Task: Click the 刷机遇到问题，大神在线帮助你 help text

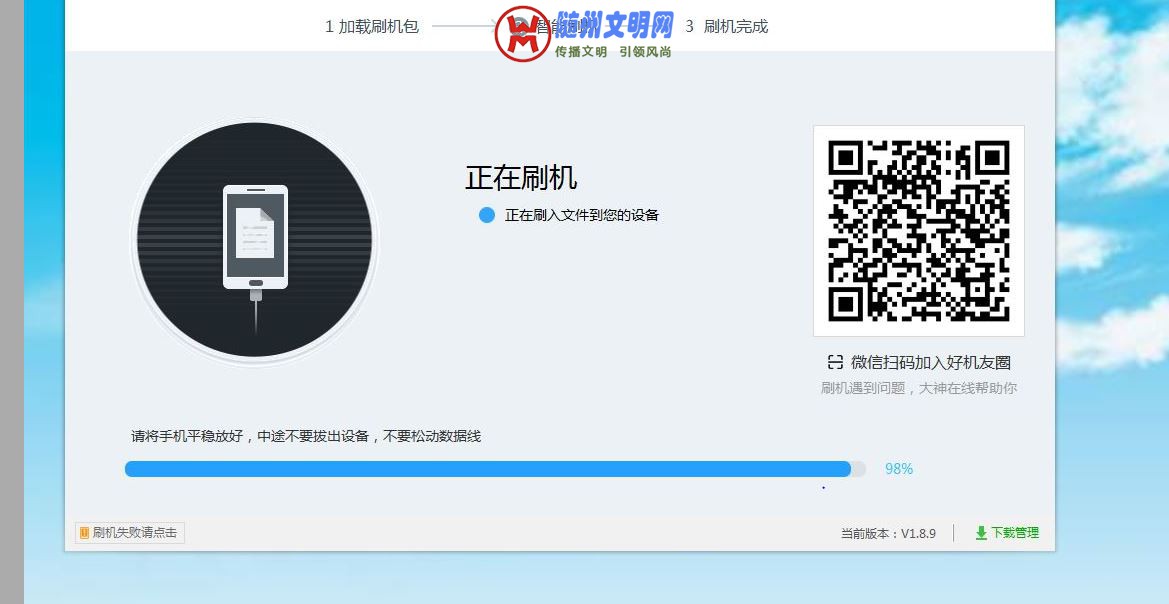Action: point(918,388)
